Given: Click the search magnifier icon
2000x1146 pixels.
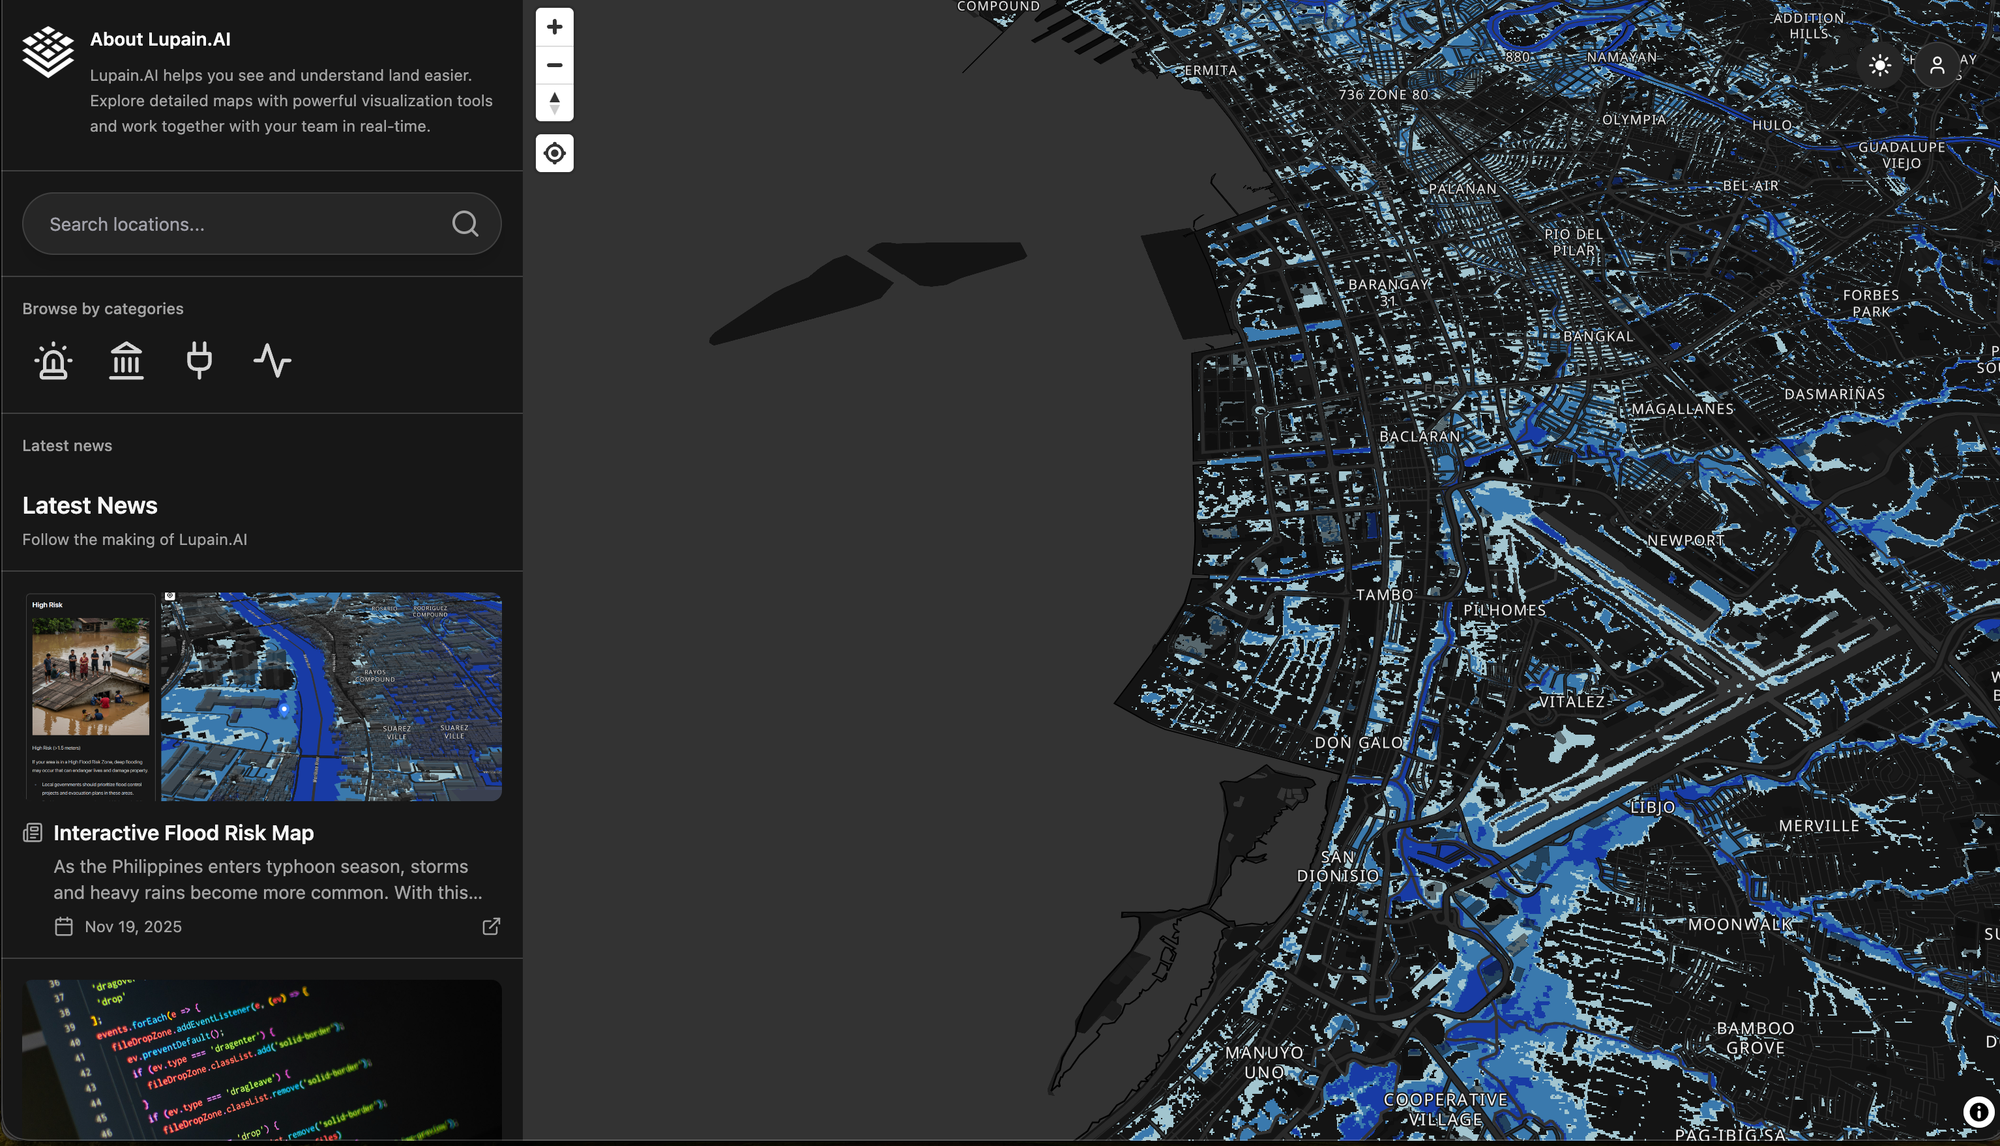Looking at the screenshot, I should pyautogui.click(x=465, y=224).
